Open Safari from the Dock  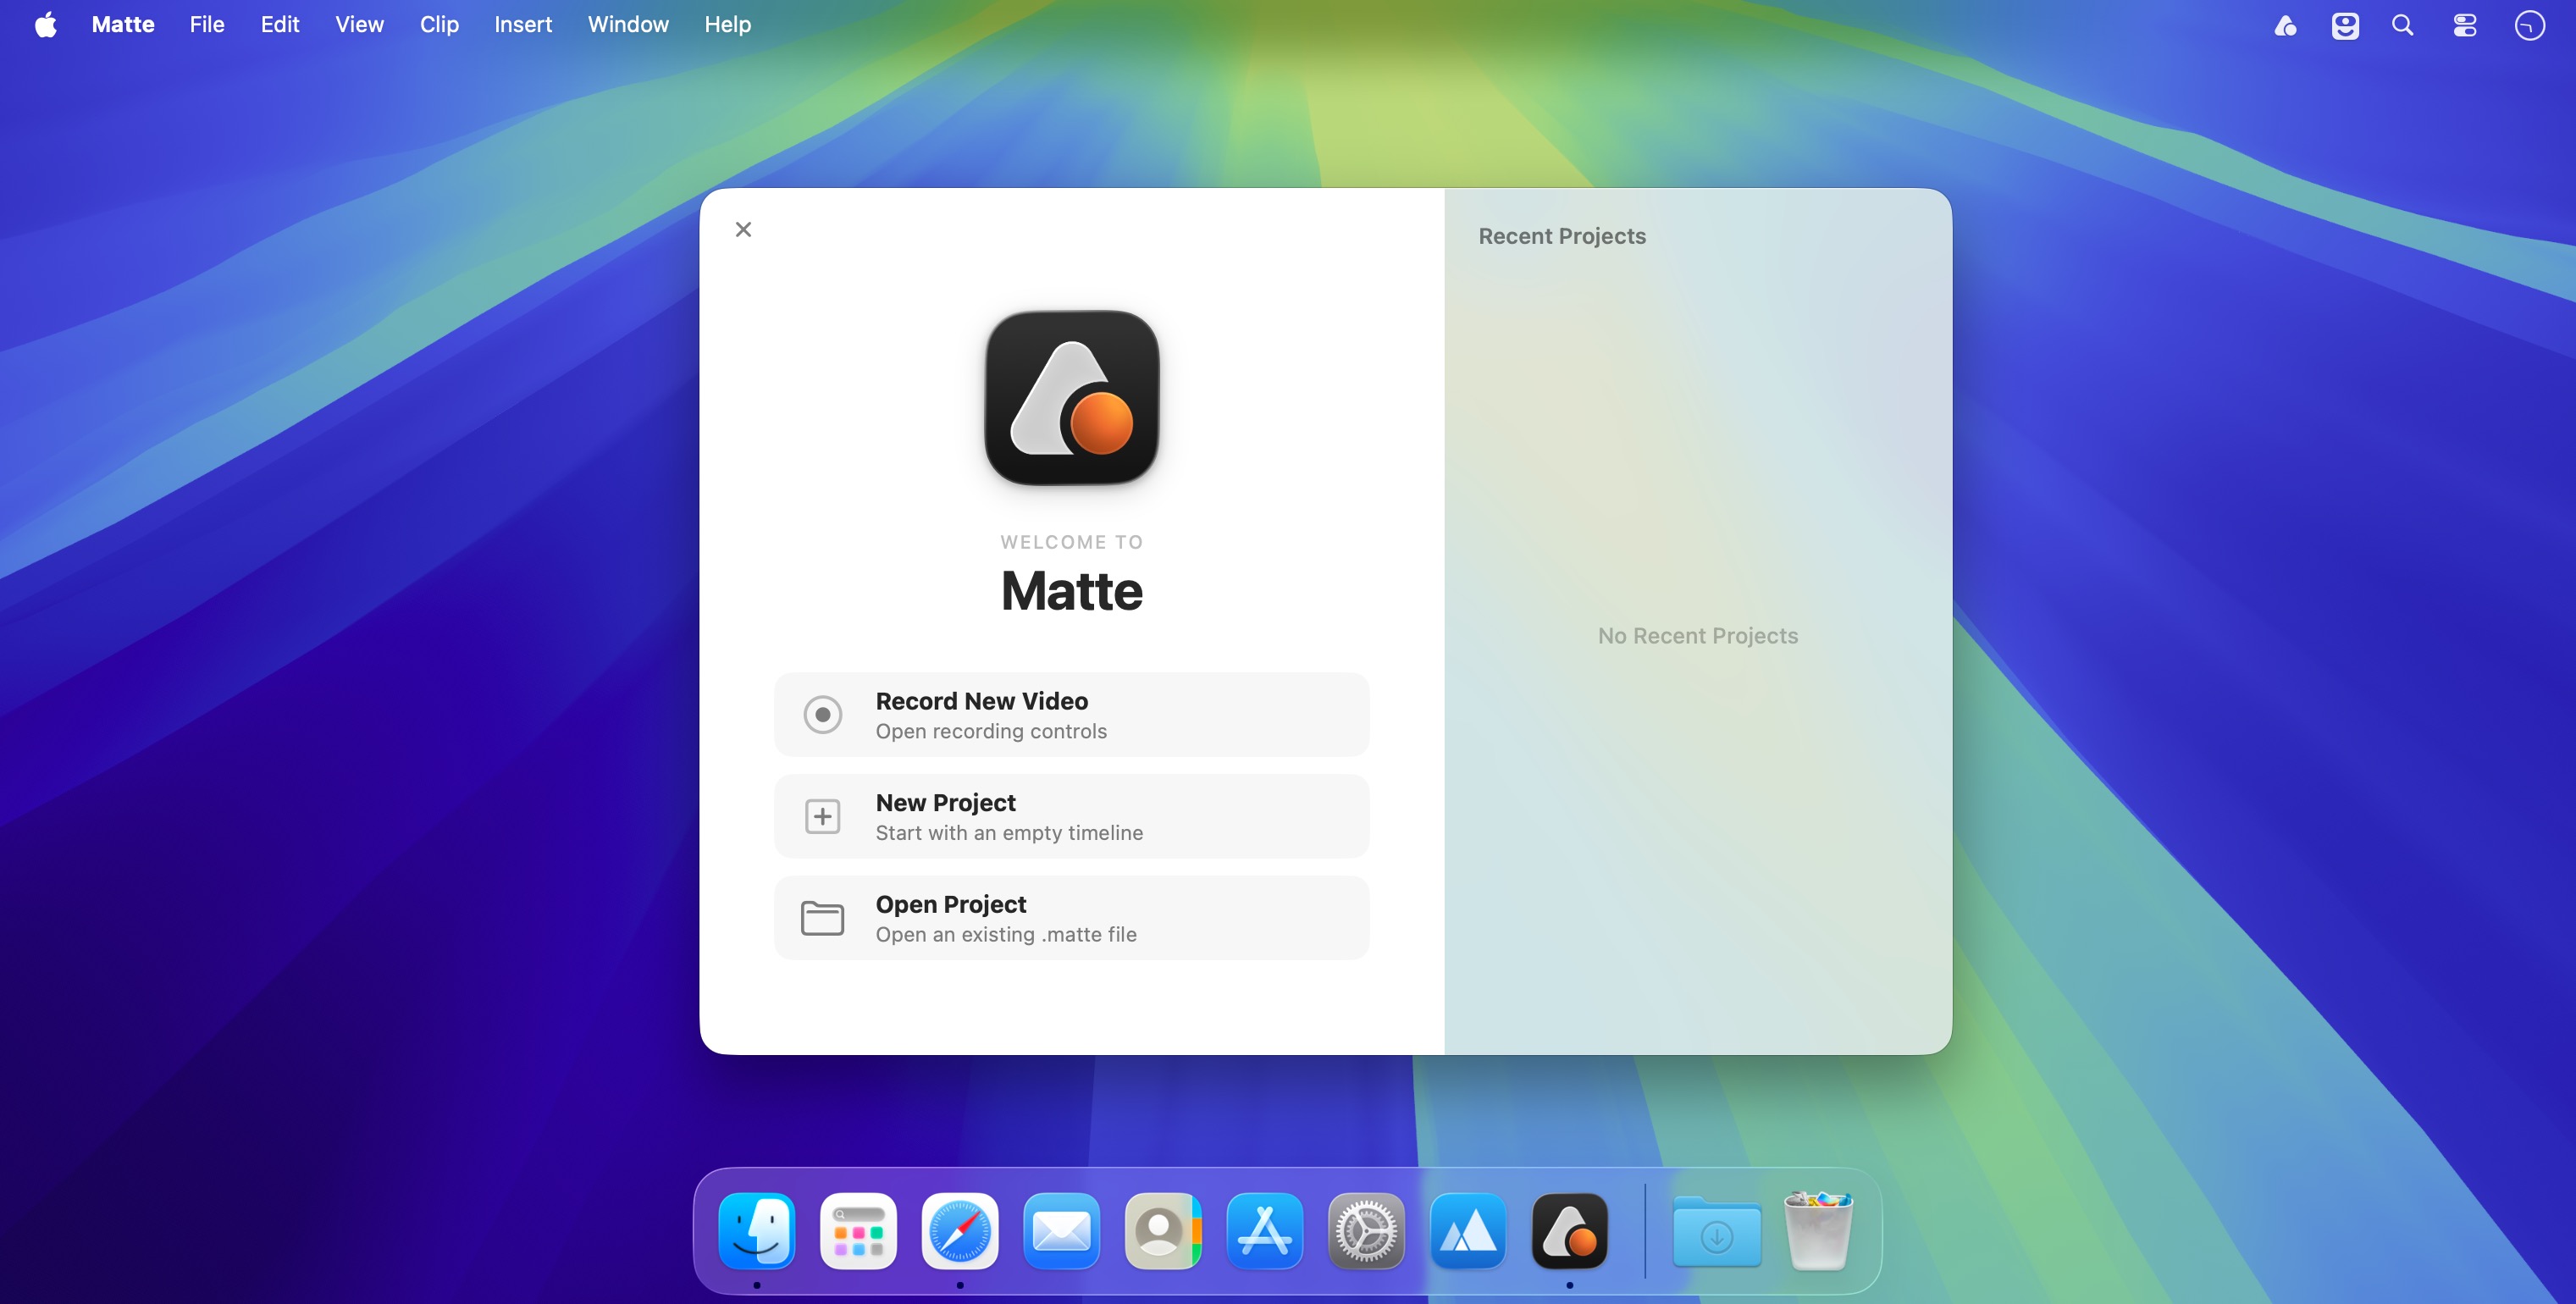(960, 1231)
